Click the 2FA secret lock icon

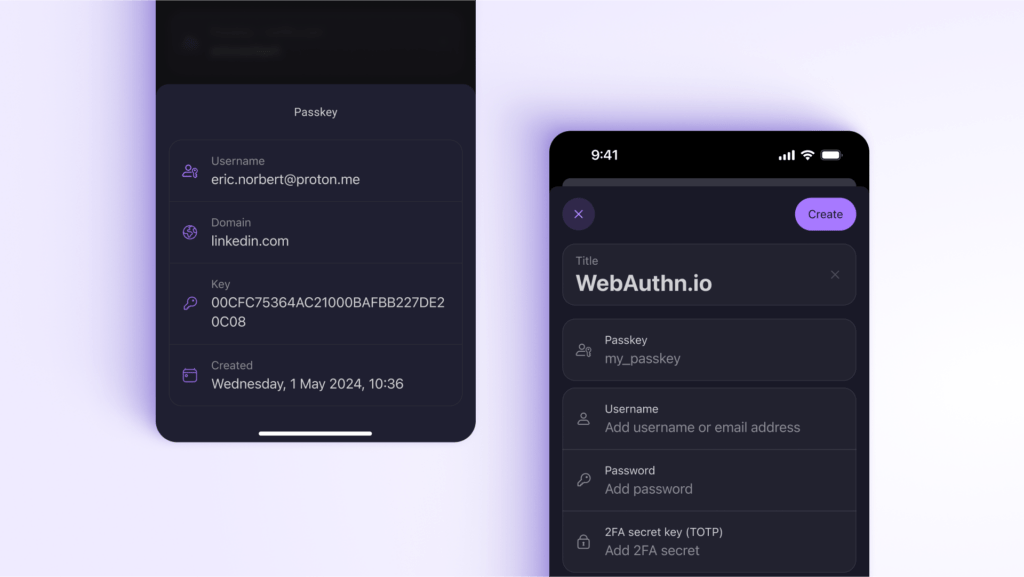(584, 542)
